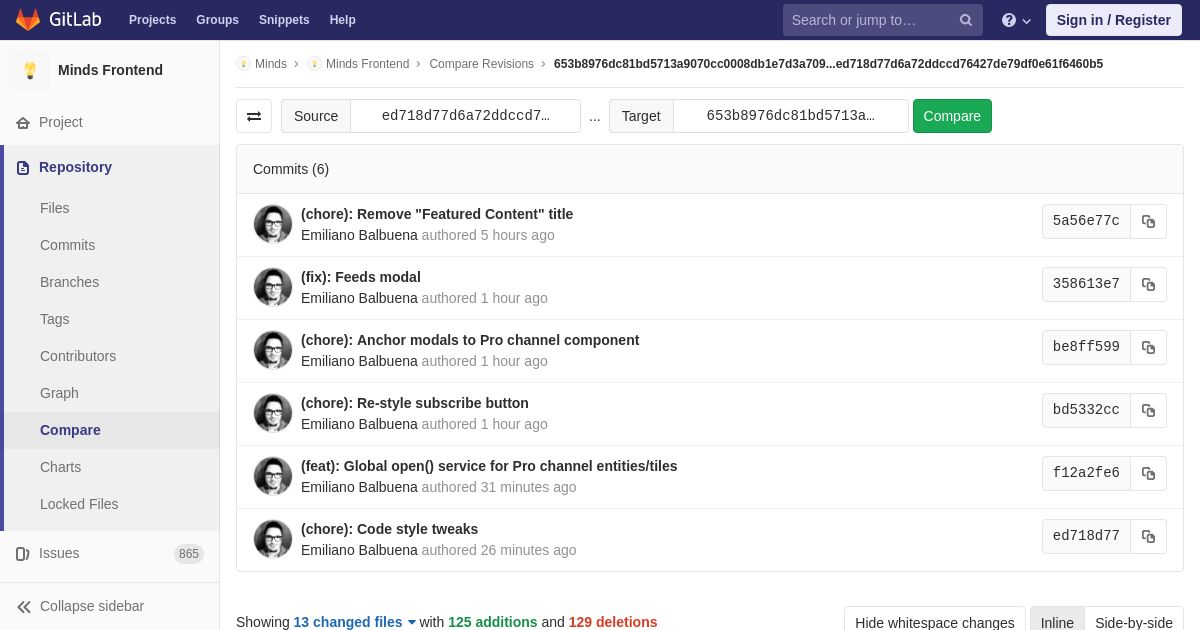Copy commit SHA ed718d77

[x=1148, y=537]
